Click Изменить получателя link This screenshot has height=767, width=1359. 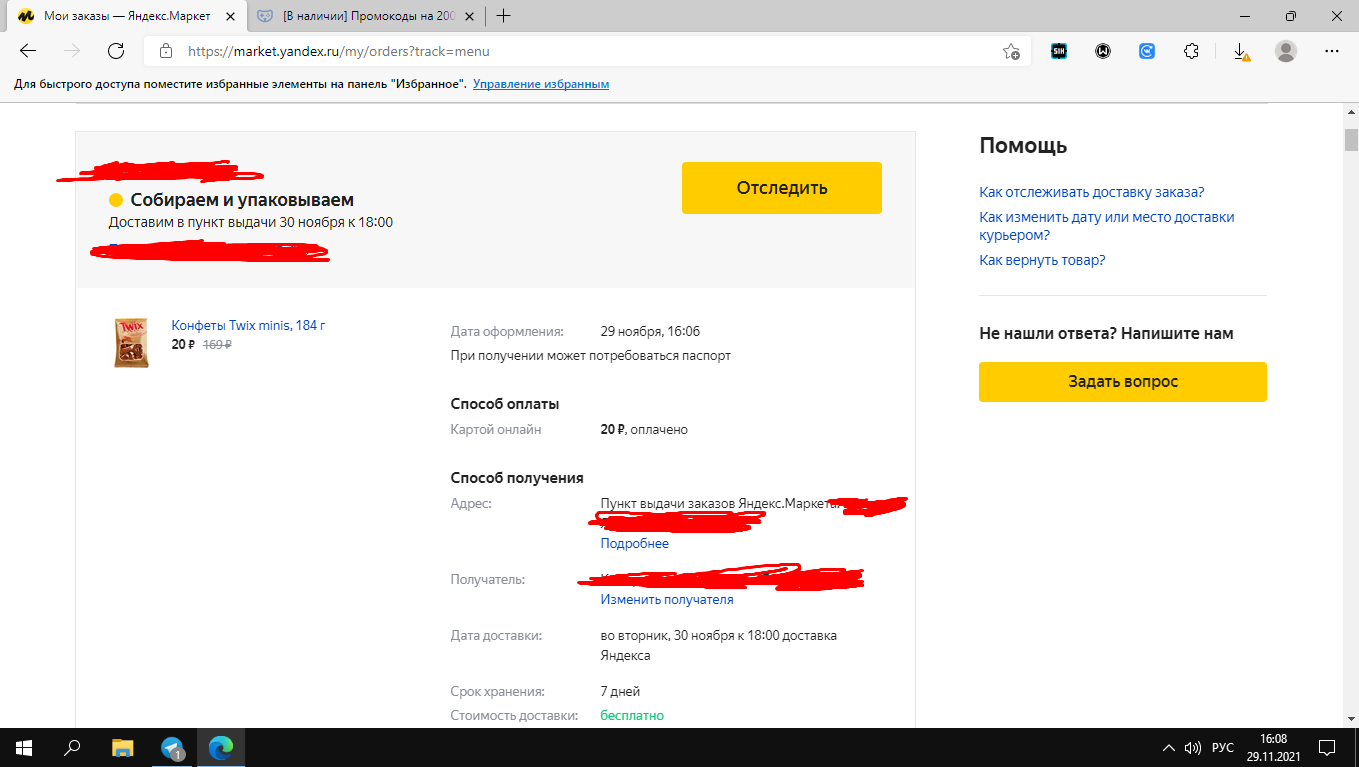click(667, 600)
